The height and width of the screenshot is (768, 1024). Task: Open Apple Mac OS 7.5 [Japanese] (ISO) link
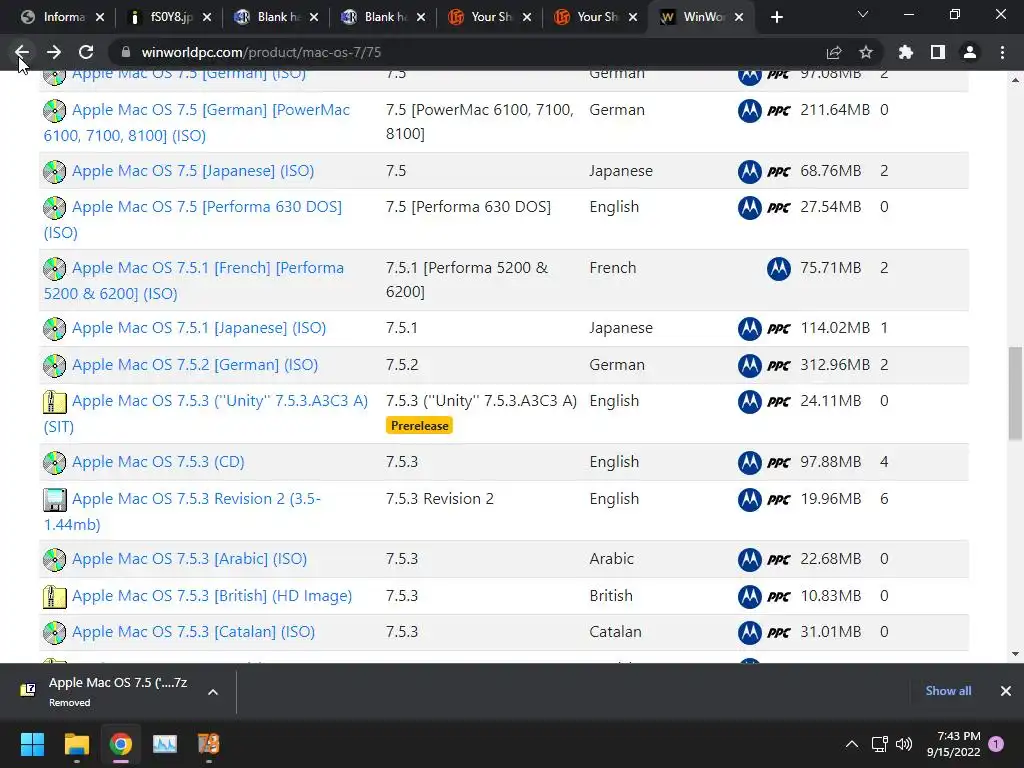(193, 171)
